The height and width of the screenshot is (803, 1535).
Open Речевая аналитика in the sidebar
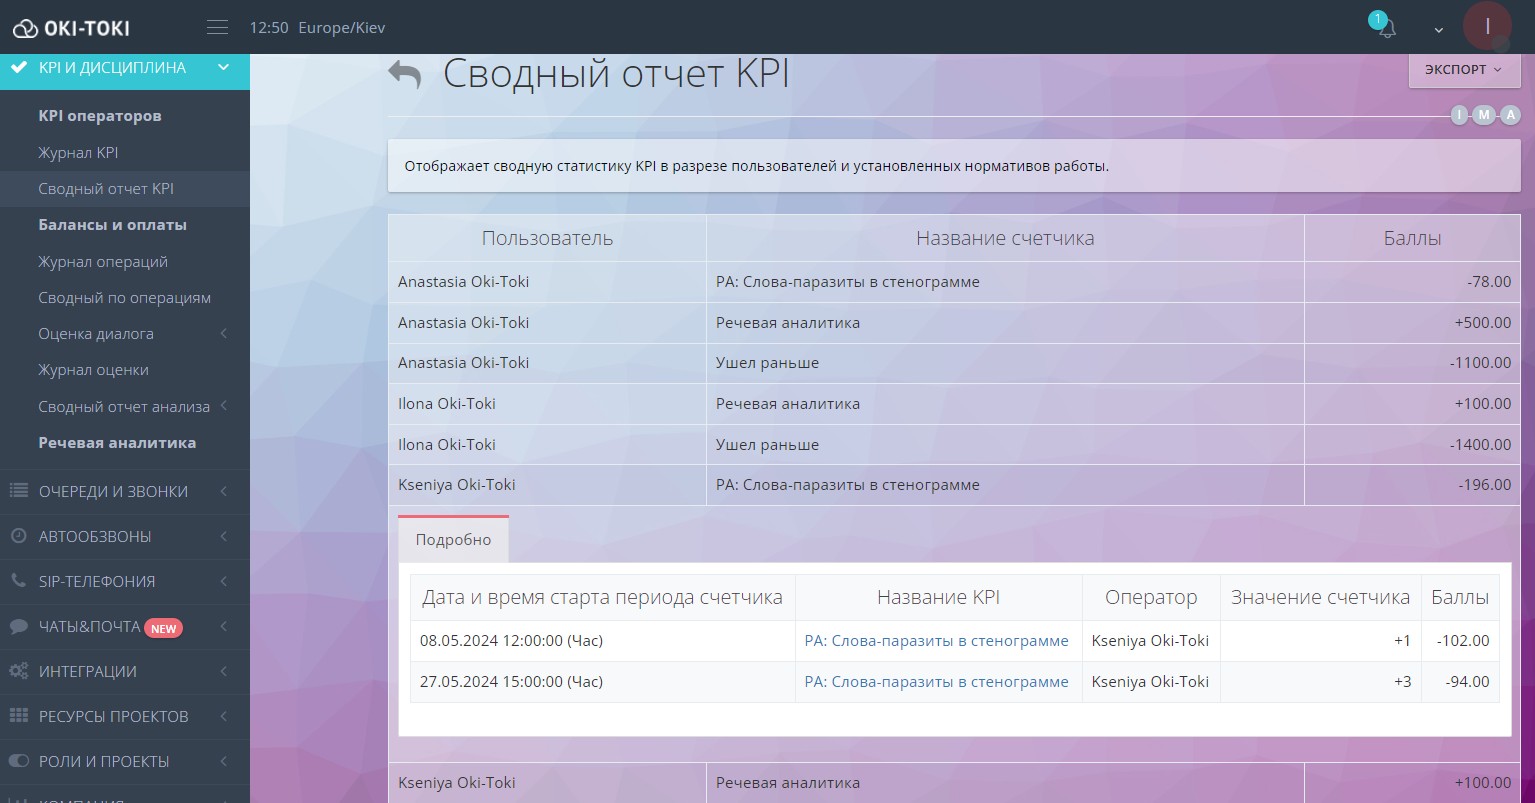[117, 443]
